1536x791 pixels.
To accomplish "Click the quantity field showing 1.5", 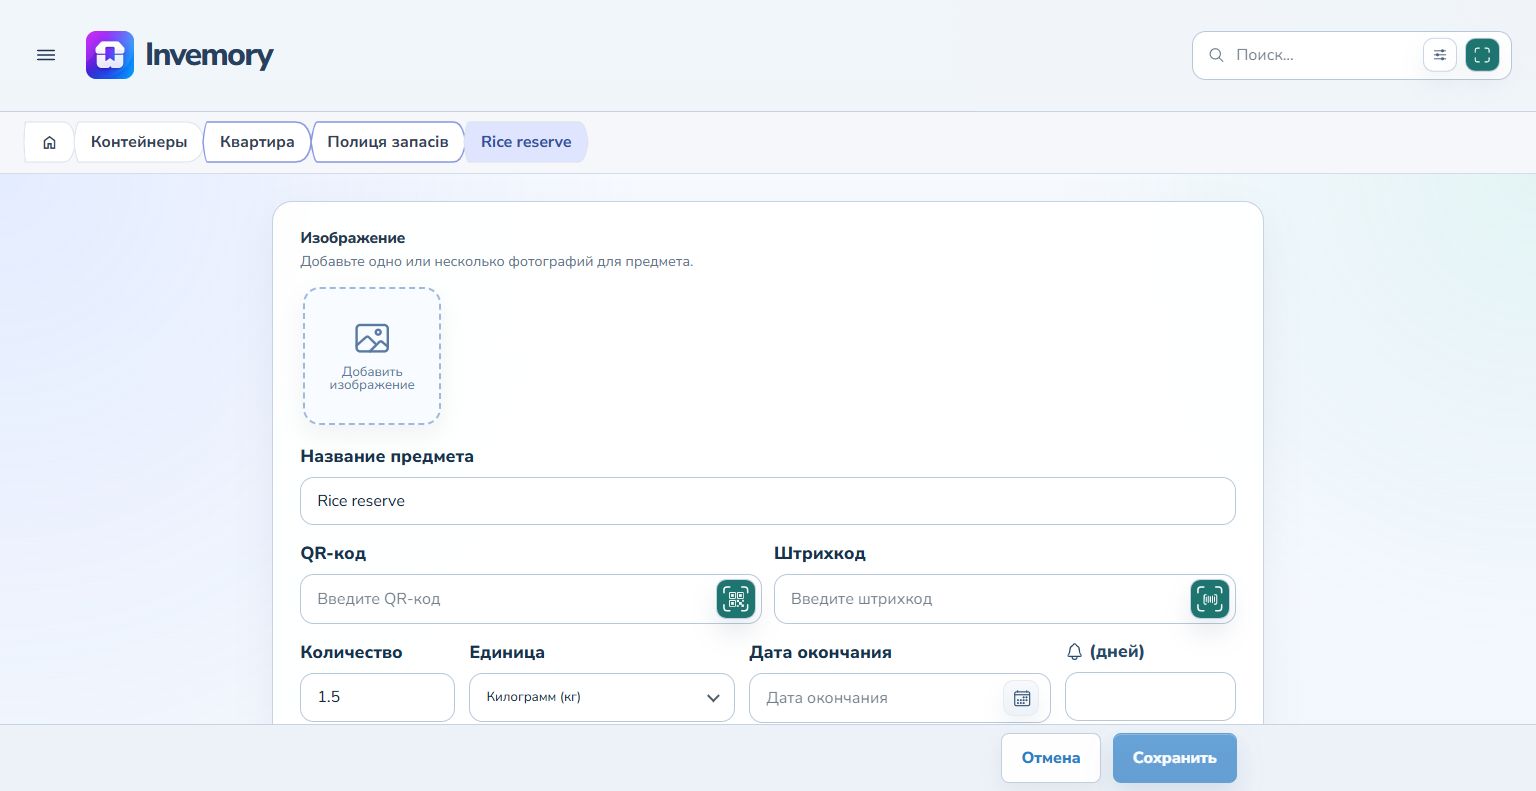I will (377, 697).
